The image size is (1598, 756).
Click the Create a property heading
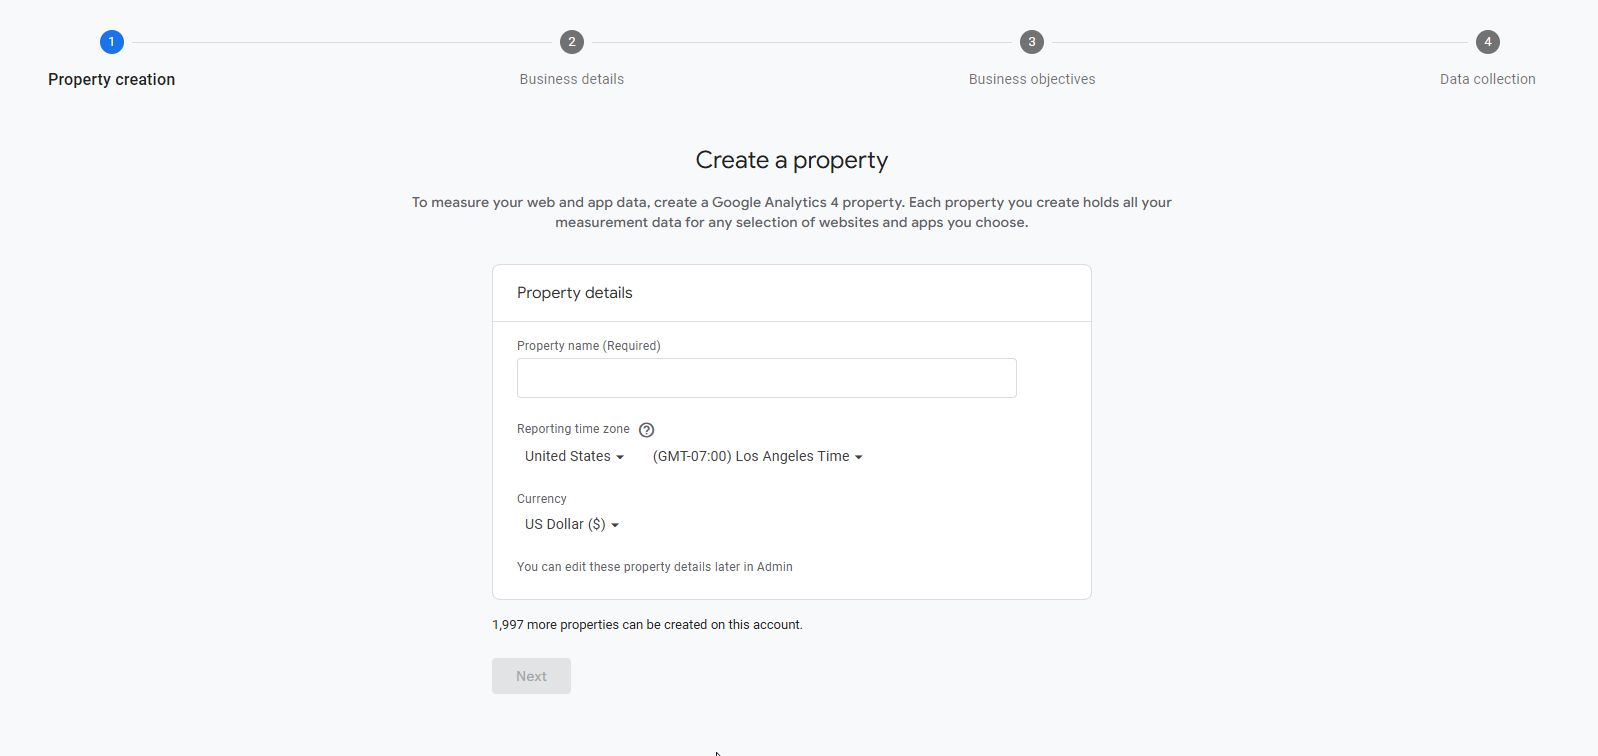tap(792, 160)
